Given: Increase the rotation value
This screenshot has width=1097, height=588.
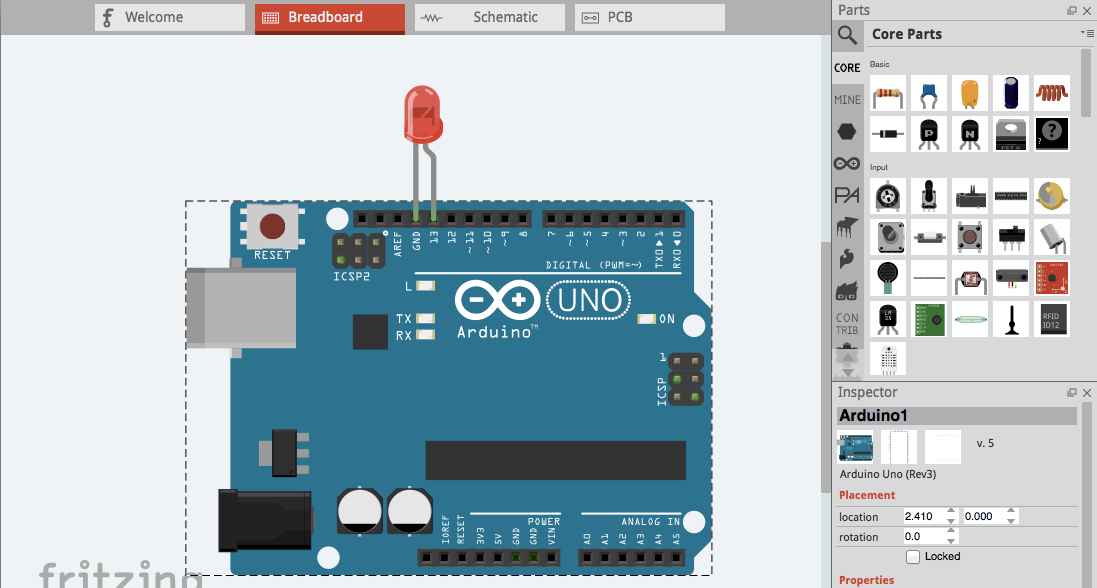Looking at the screenshot, I should click(951, 533).
